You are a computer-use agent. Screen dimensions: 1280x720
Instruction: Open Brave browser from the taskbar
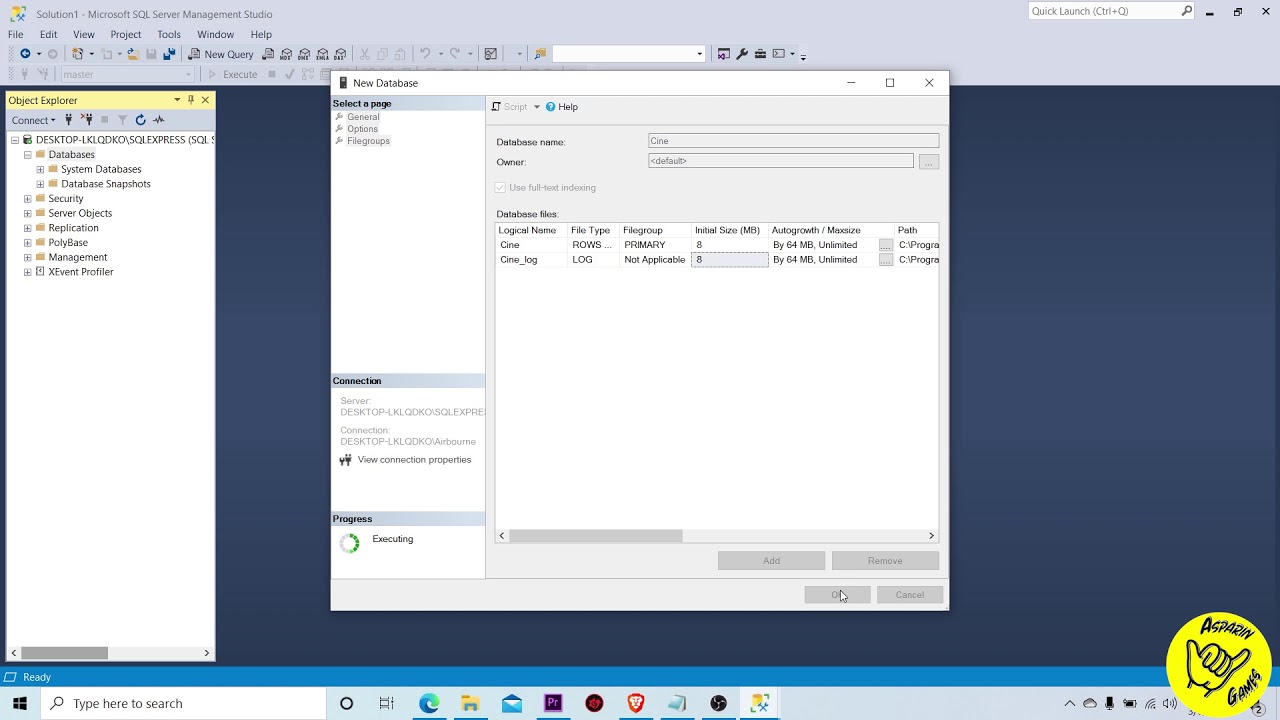coord(635,703)
